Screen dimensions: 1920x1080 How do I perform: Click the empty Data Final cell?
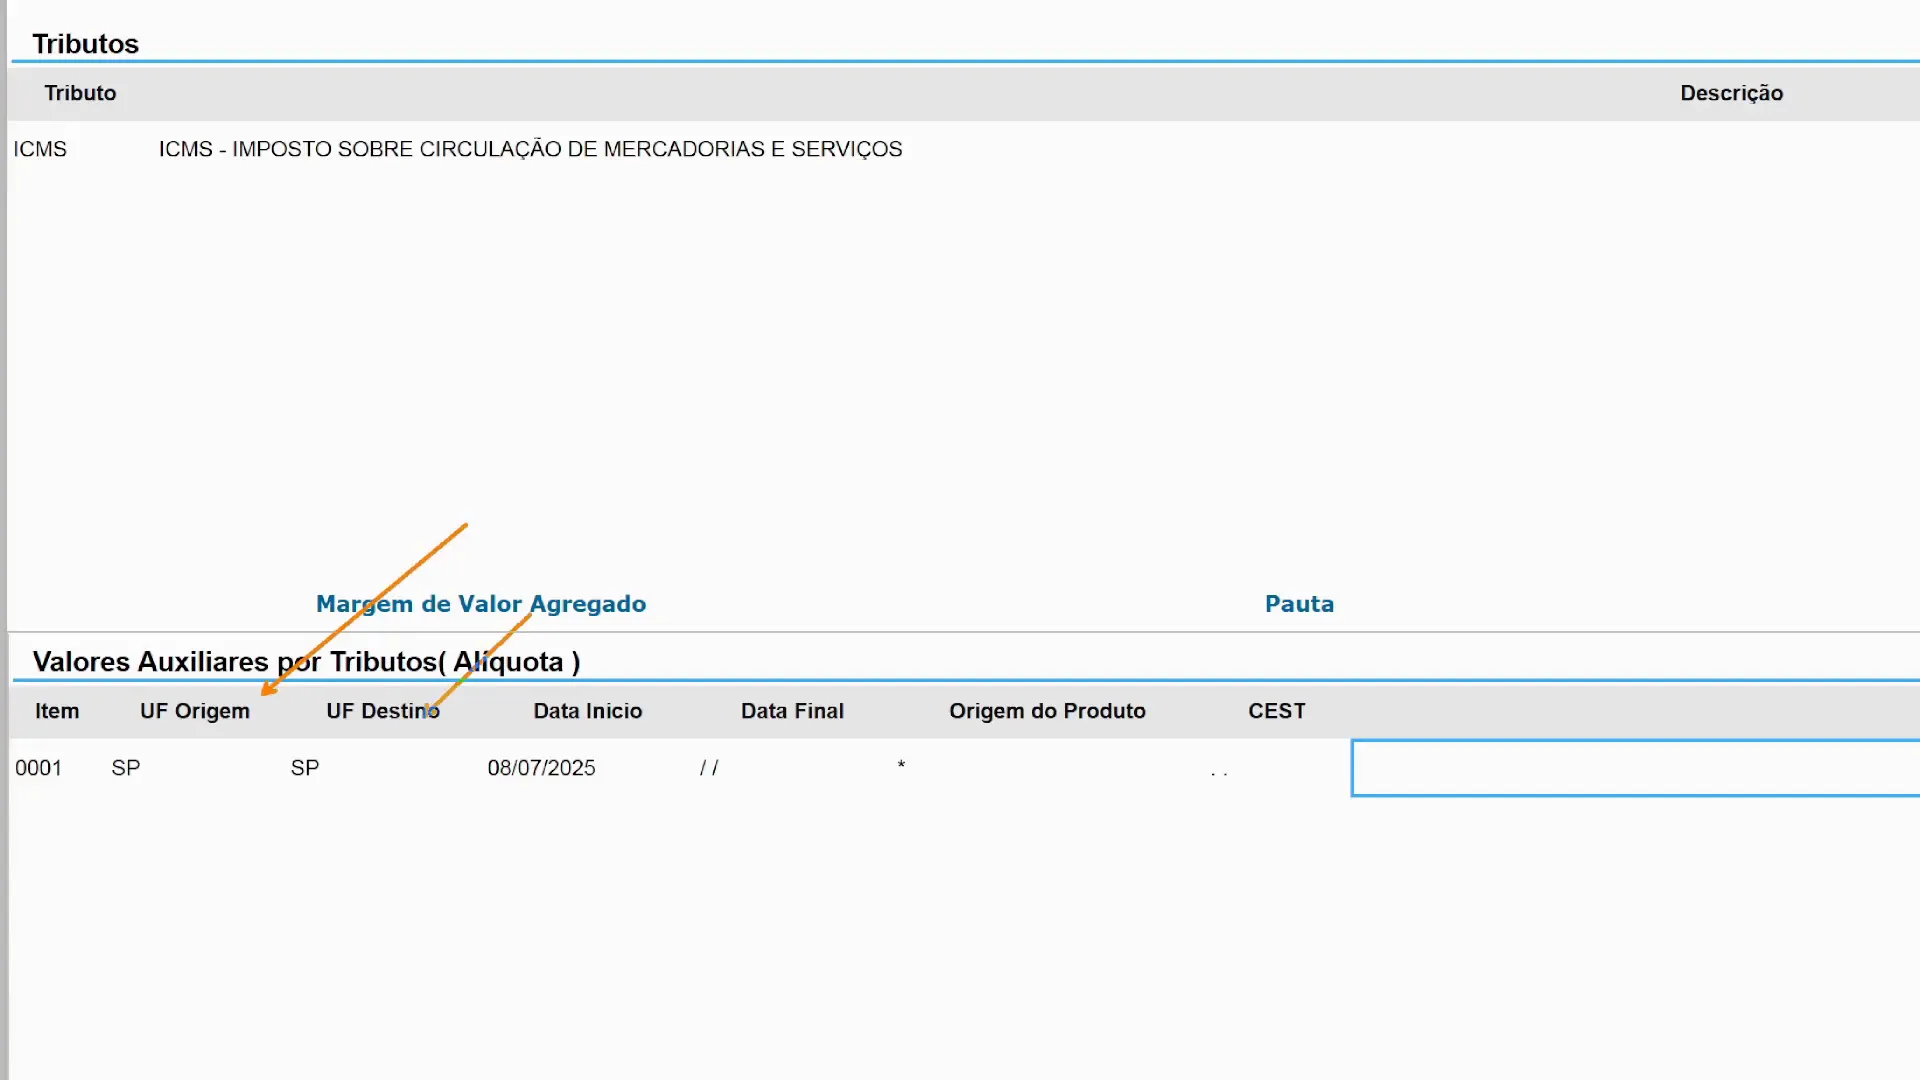(x=709, y=768)
